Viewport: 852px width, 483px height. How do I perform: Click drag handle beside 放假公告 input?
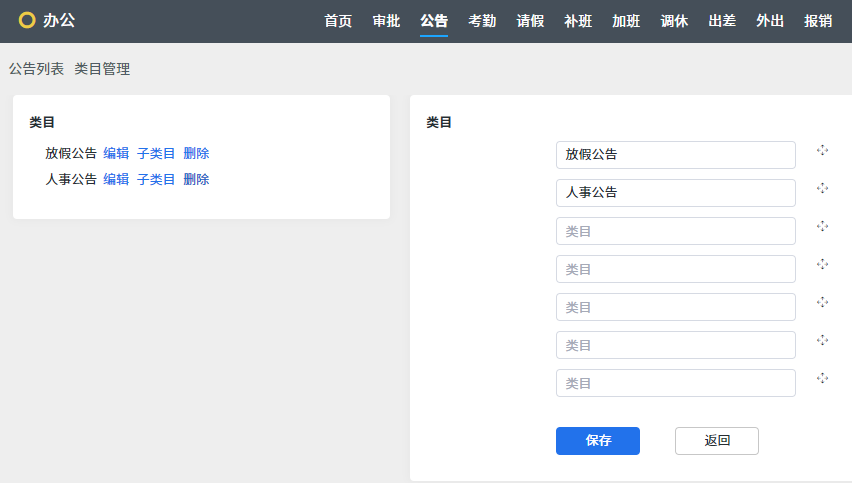coord(822,150)
